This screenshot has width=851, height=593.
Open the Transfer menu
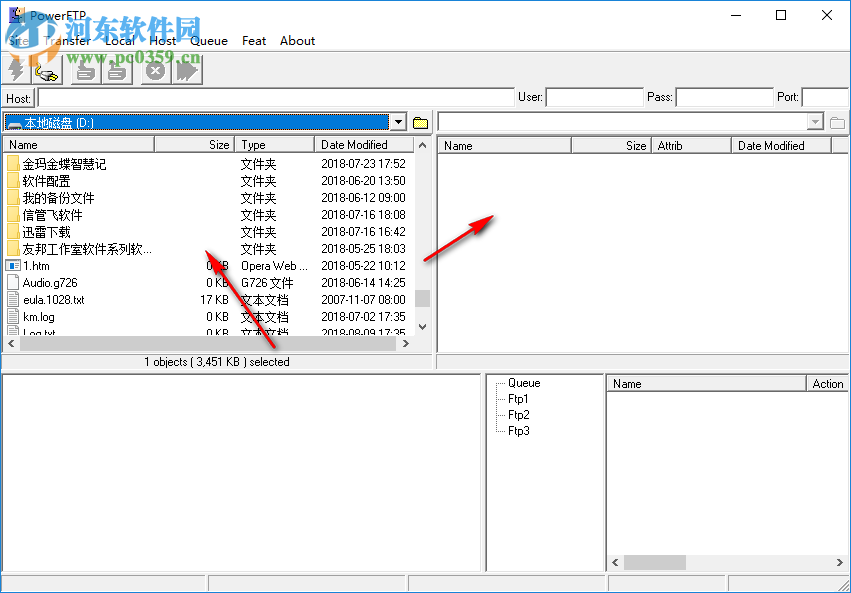[x=66, y=41]
